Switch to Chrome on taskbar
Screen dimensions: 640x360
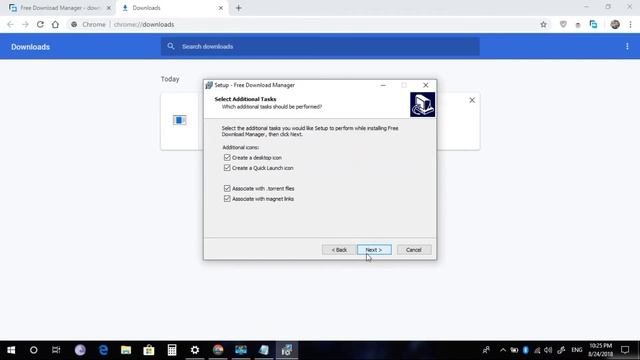pyautogui.click(x=218, y=350)
